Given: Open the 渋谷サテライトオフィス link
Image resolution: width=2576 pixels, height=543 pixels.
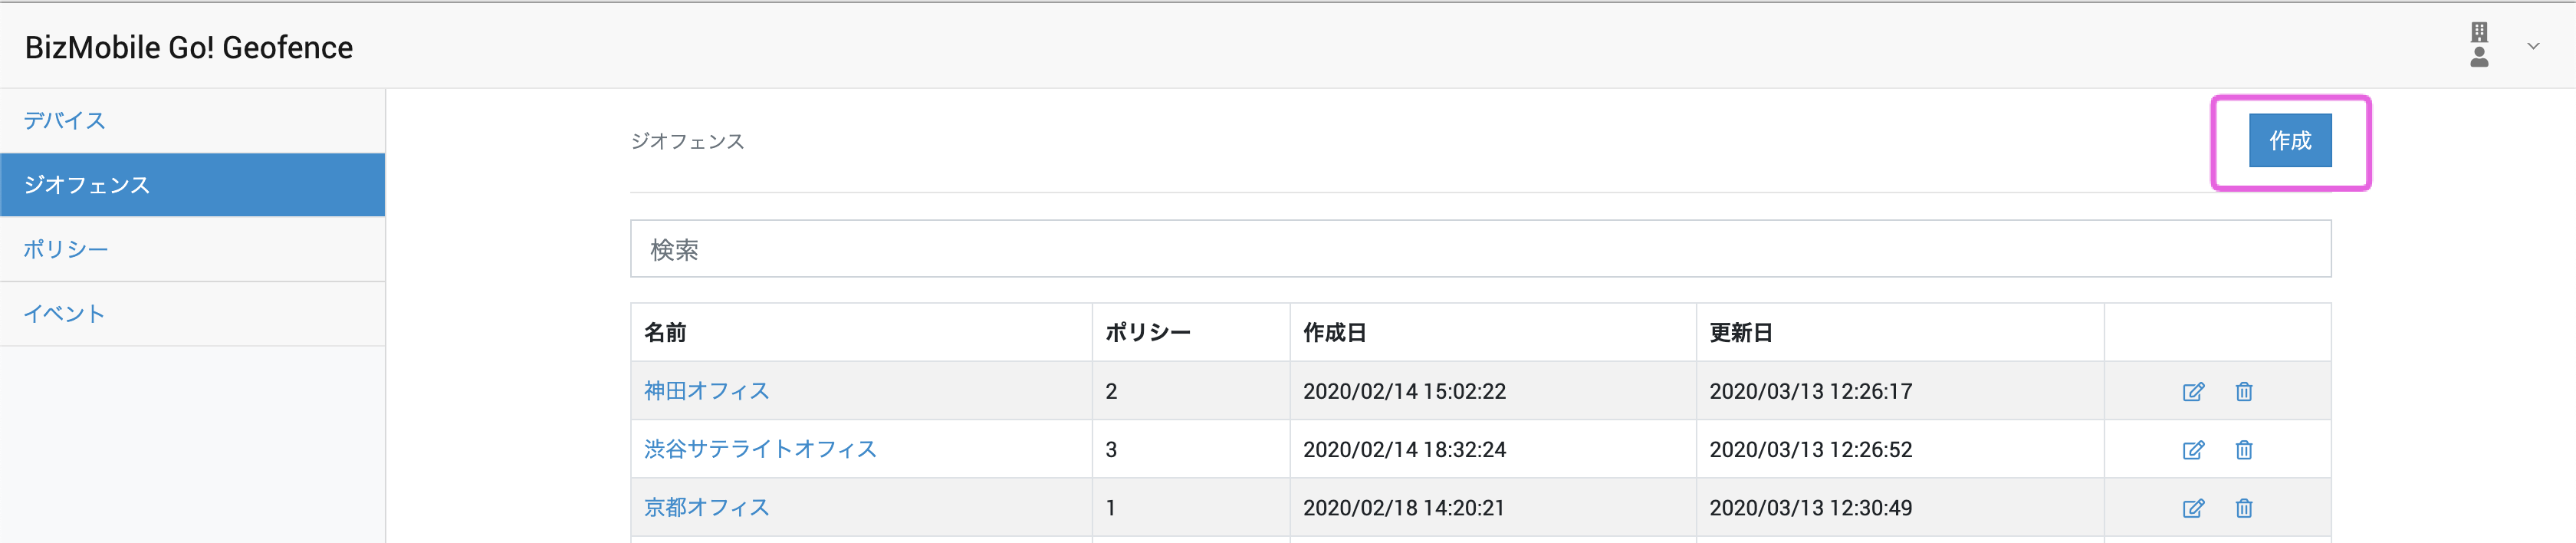Looking at the screenshot, I should pyautogui.click(x=760, y=449).
